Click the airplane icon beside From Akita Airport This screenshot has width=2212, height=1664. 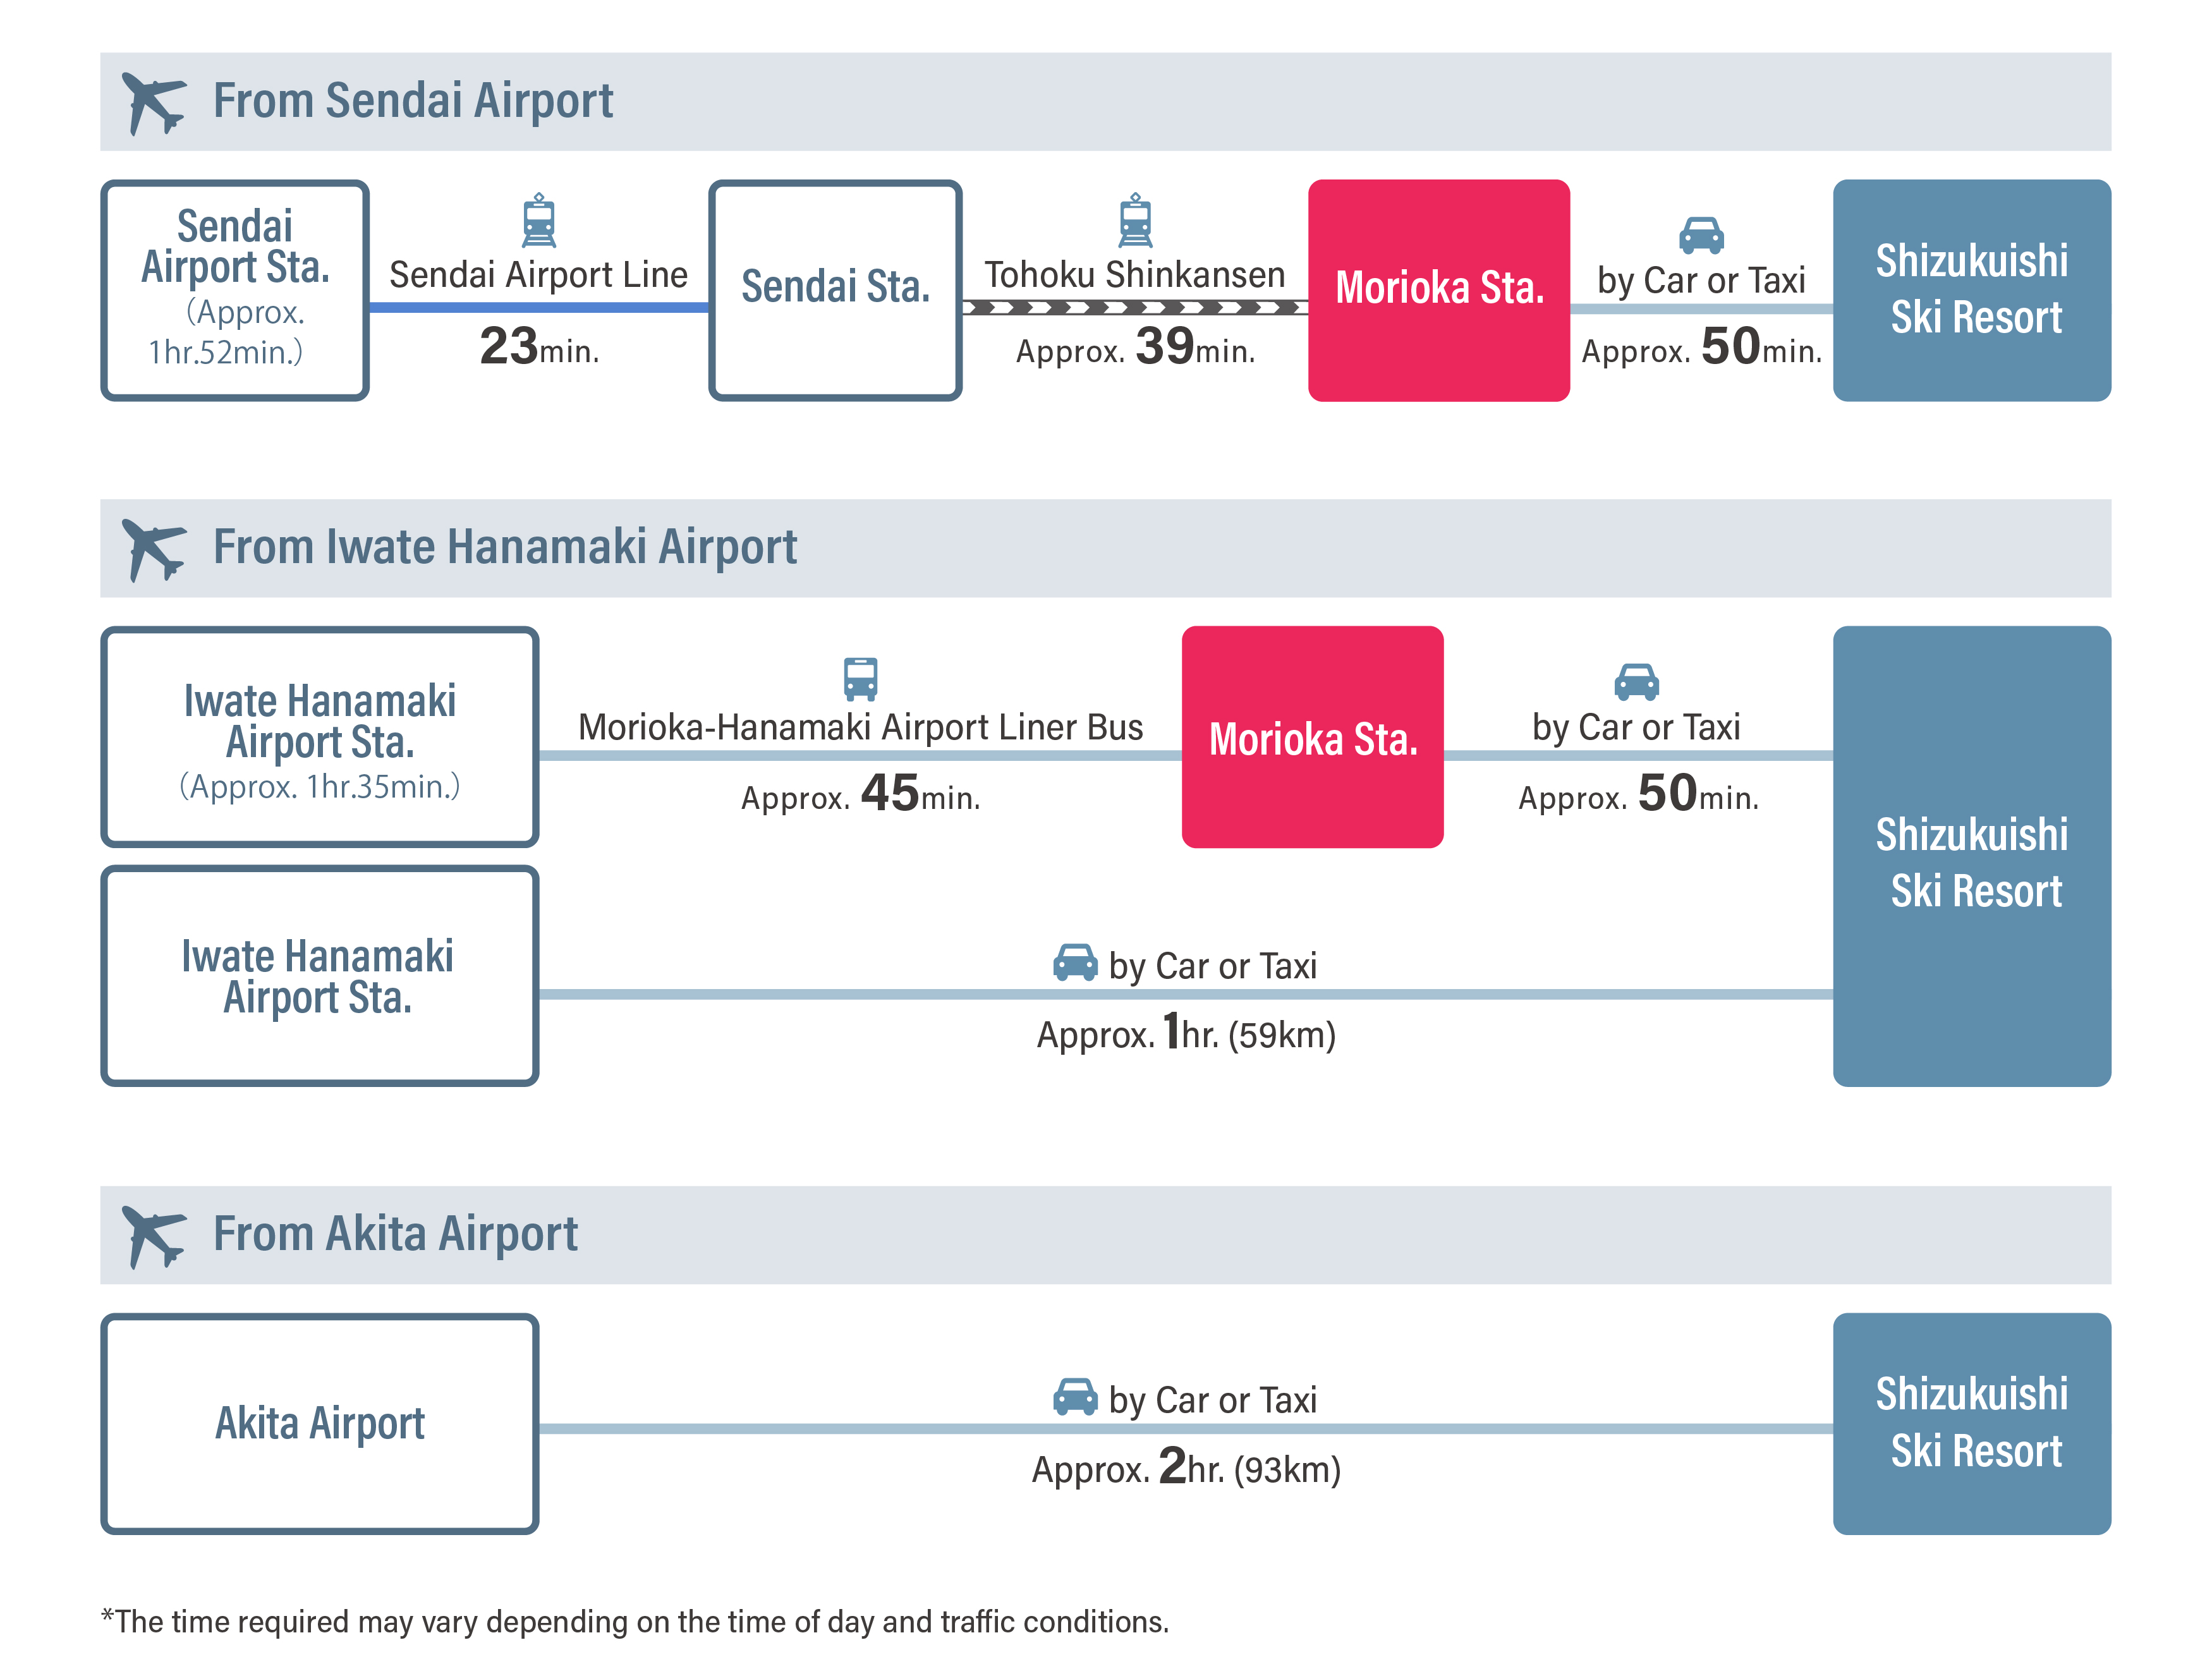coord(153,1235)
